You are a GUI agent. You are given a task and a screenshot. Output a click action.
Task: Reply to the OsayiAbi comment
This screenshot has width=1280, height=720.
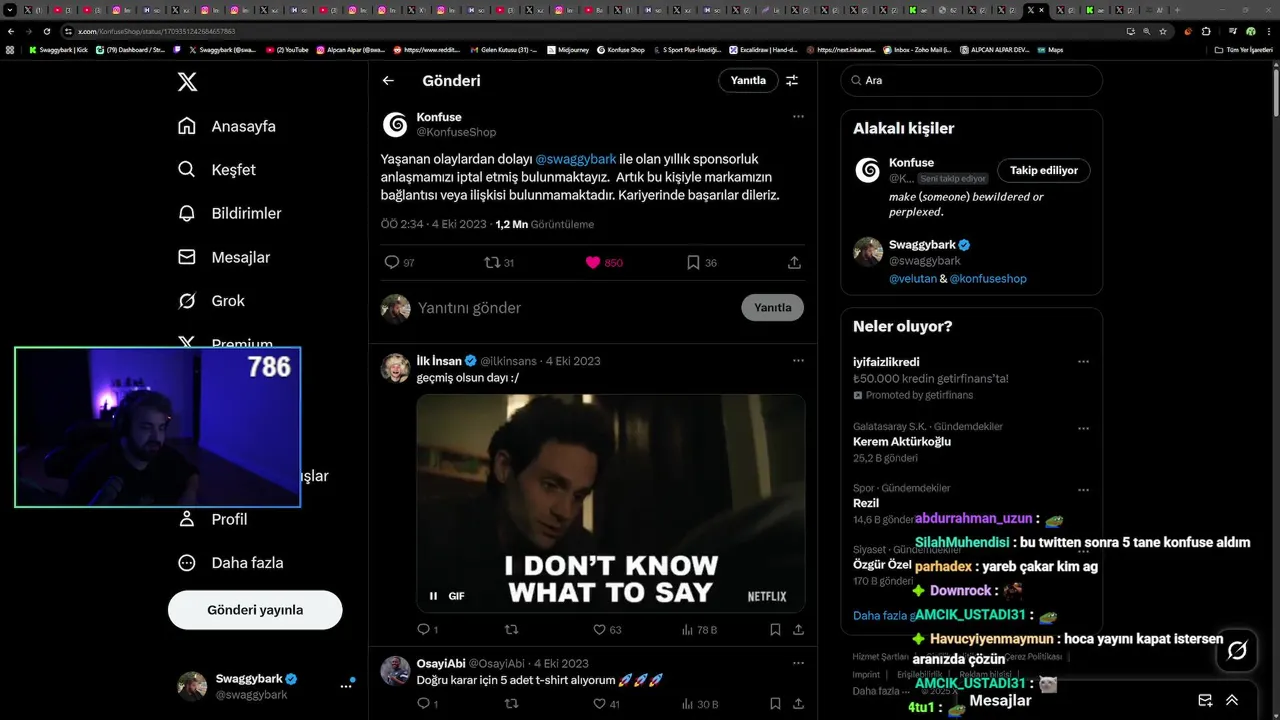[x=423, y=704]
